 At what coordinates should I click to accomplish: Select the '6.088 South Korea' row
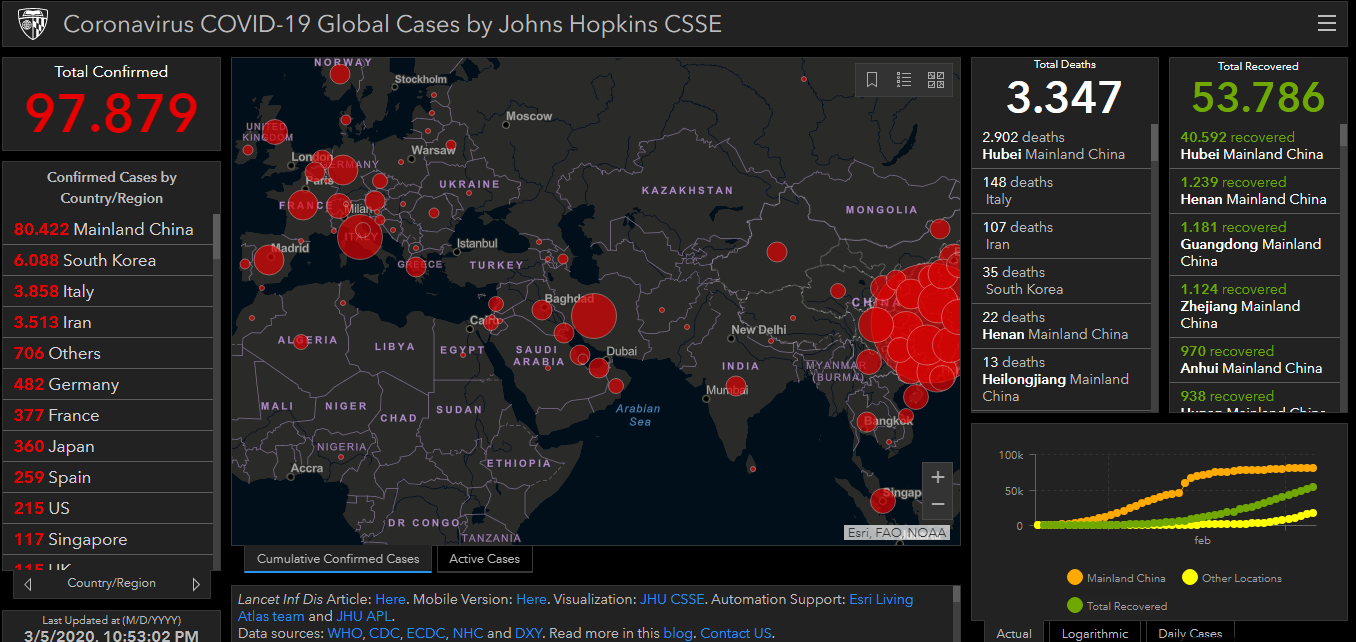[x=108, y=260]
